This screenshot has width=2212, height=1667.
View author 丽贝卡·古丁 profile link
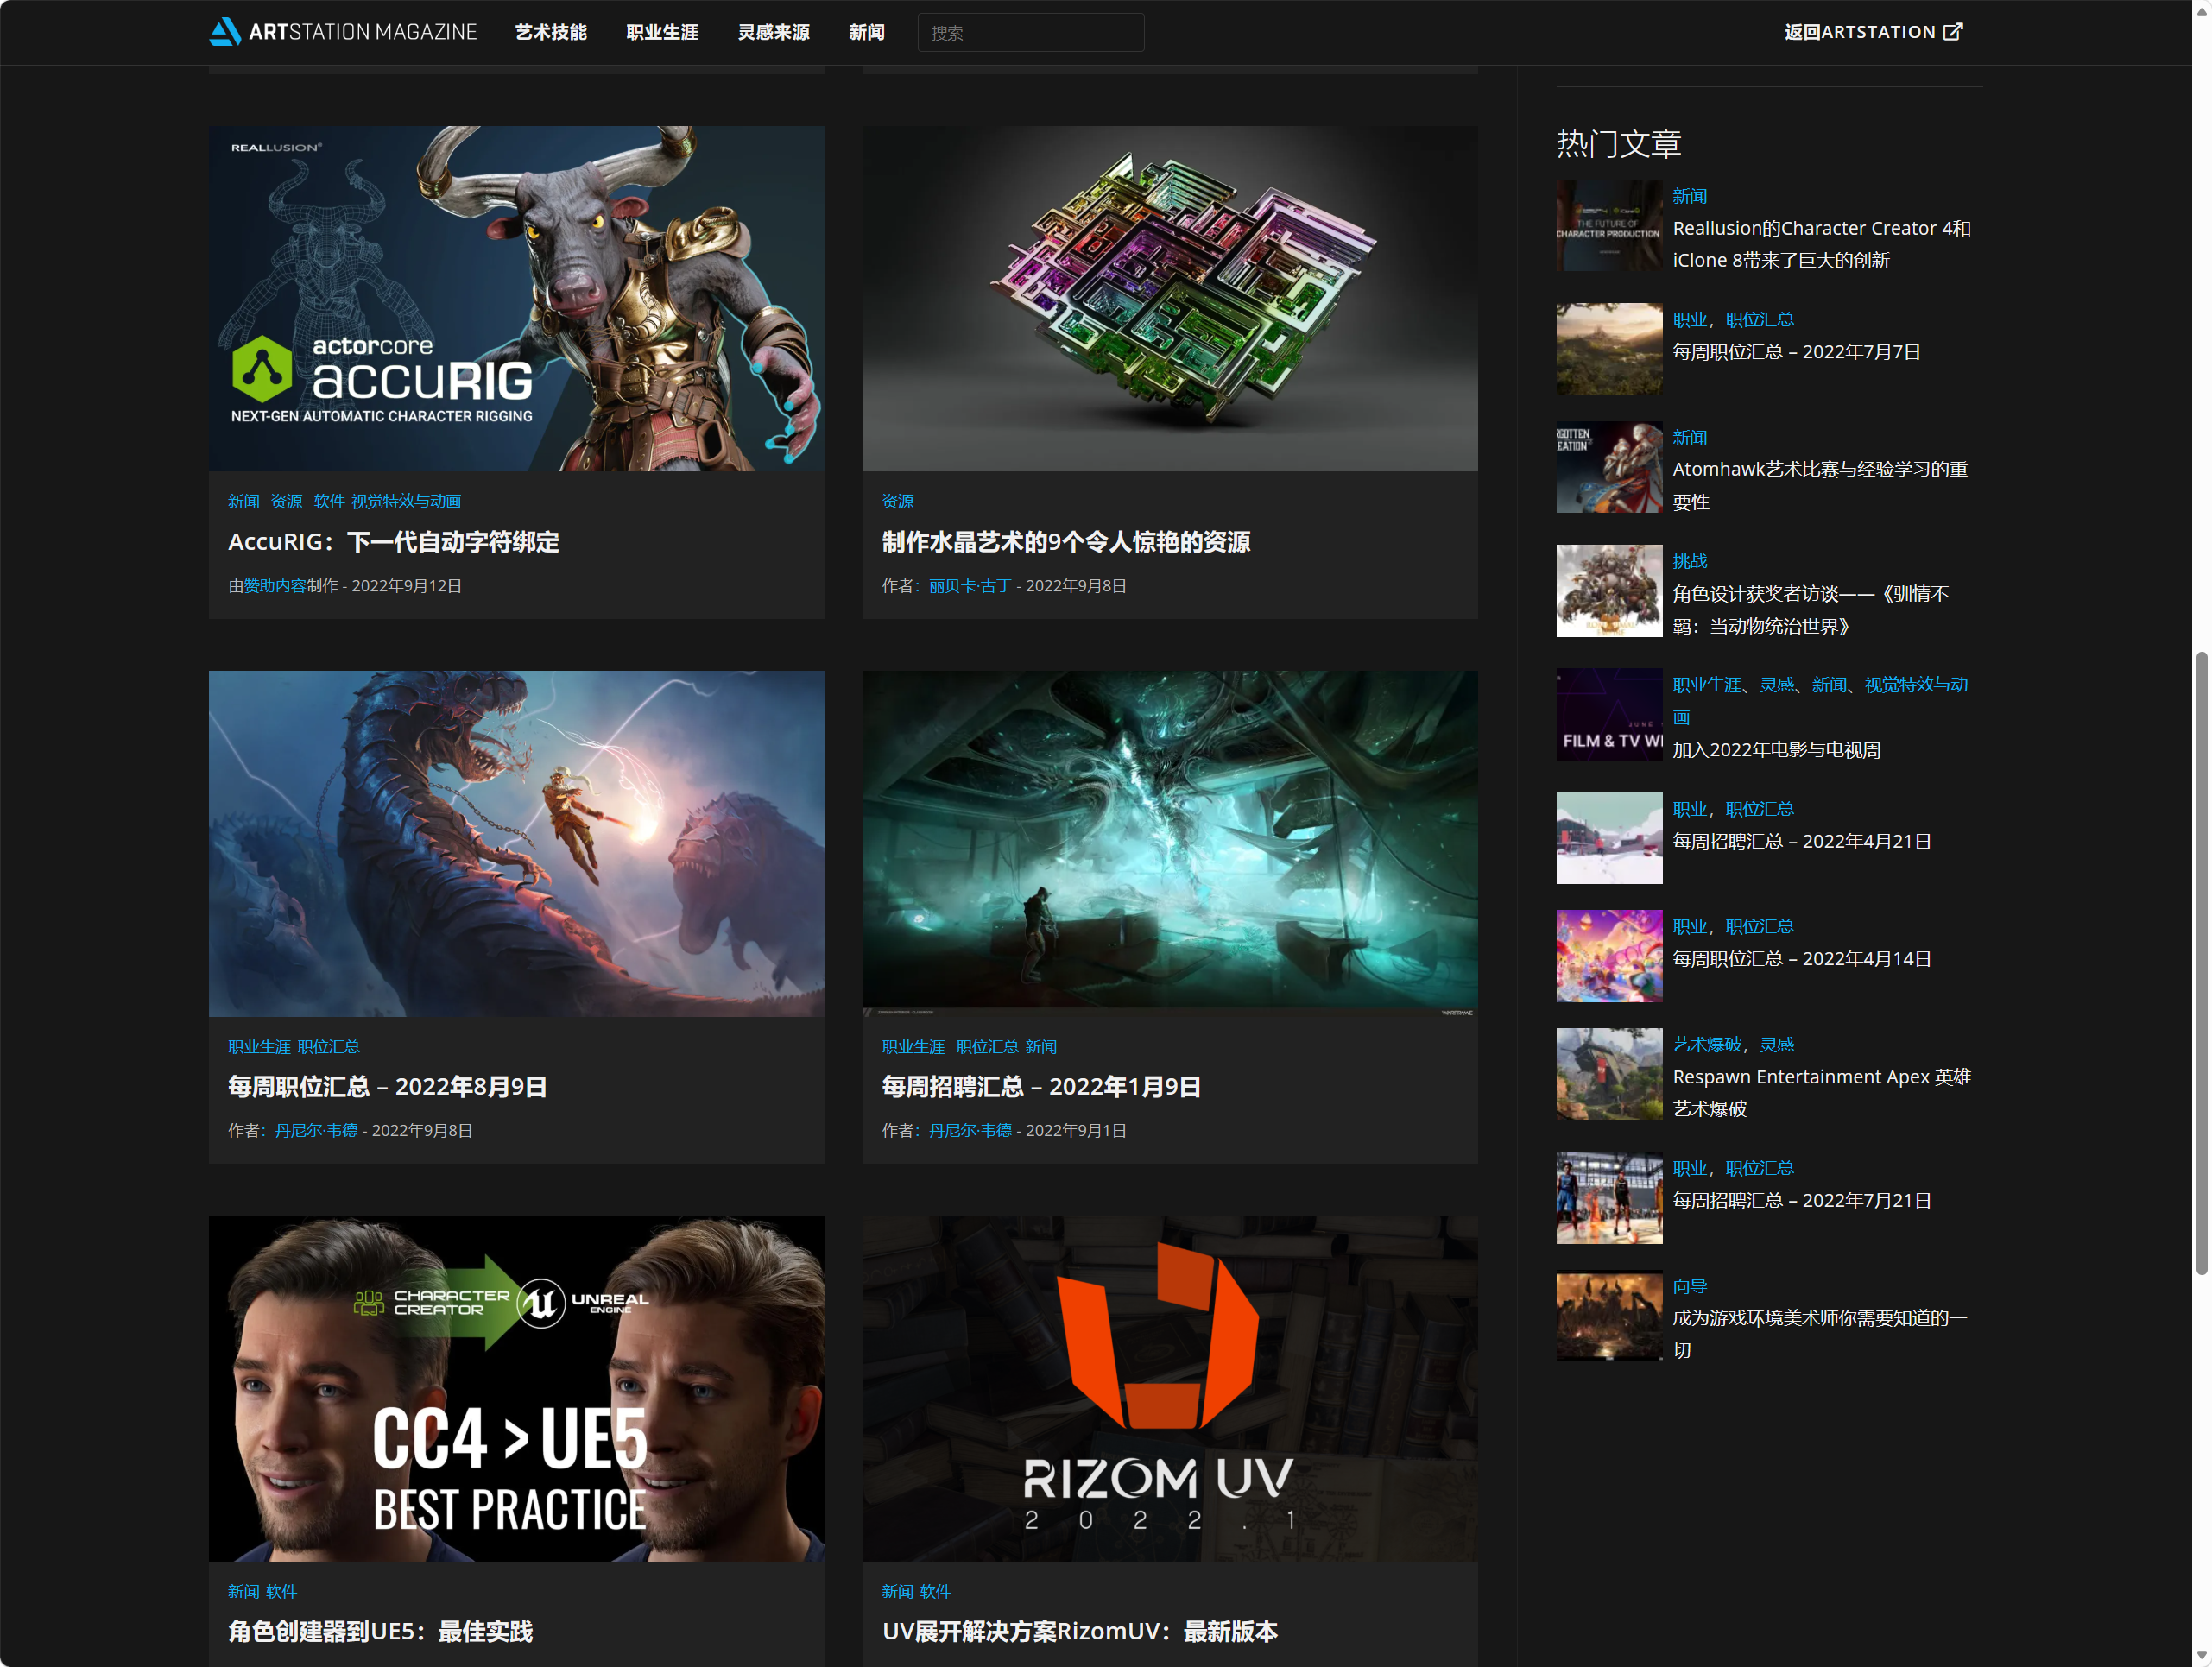(x=970, y=586)
